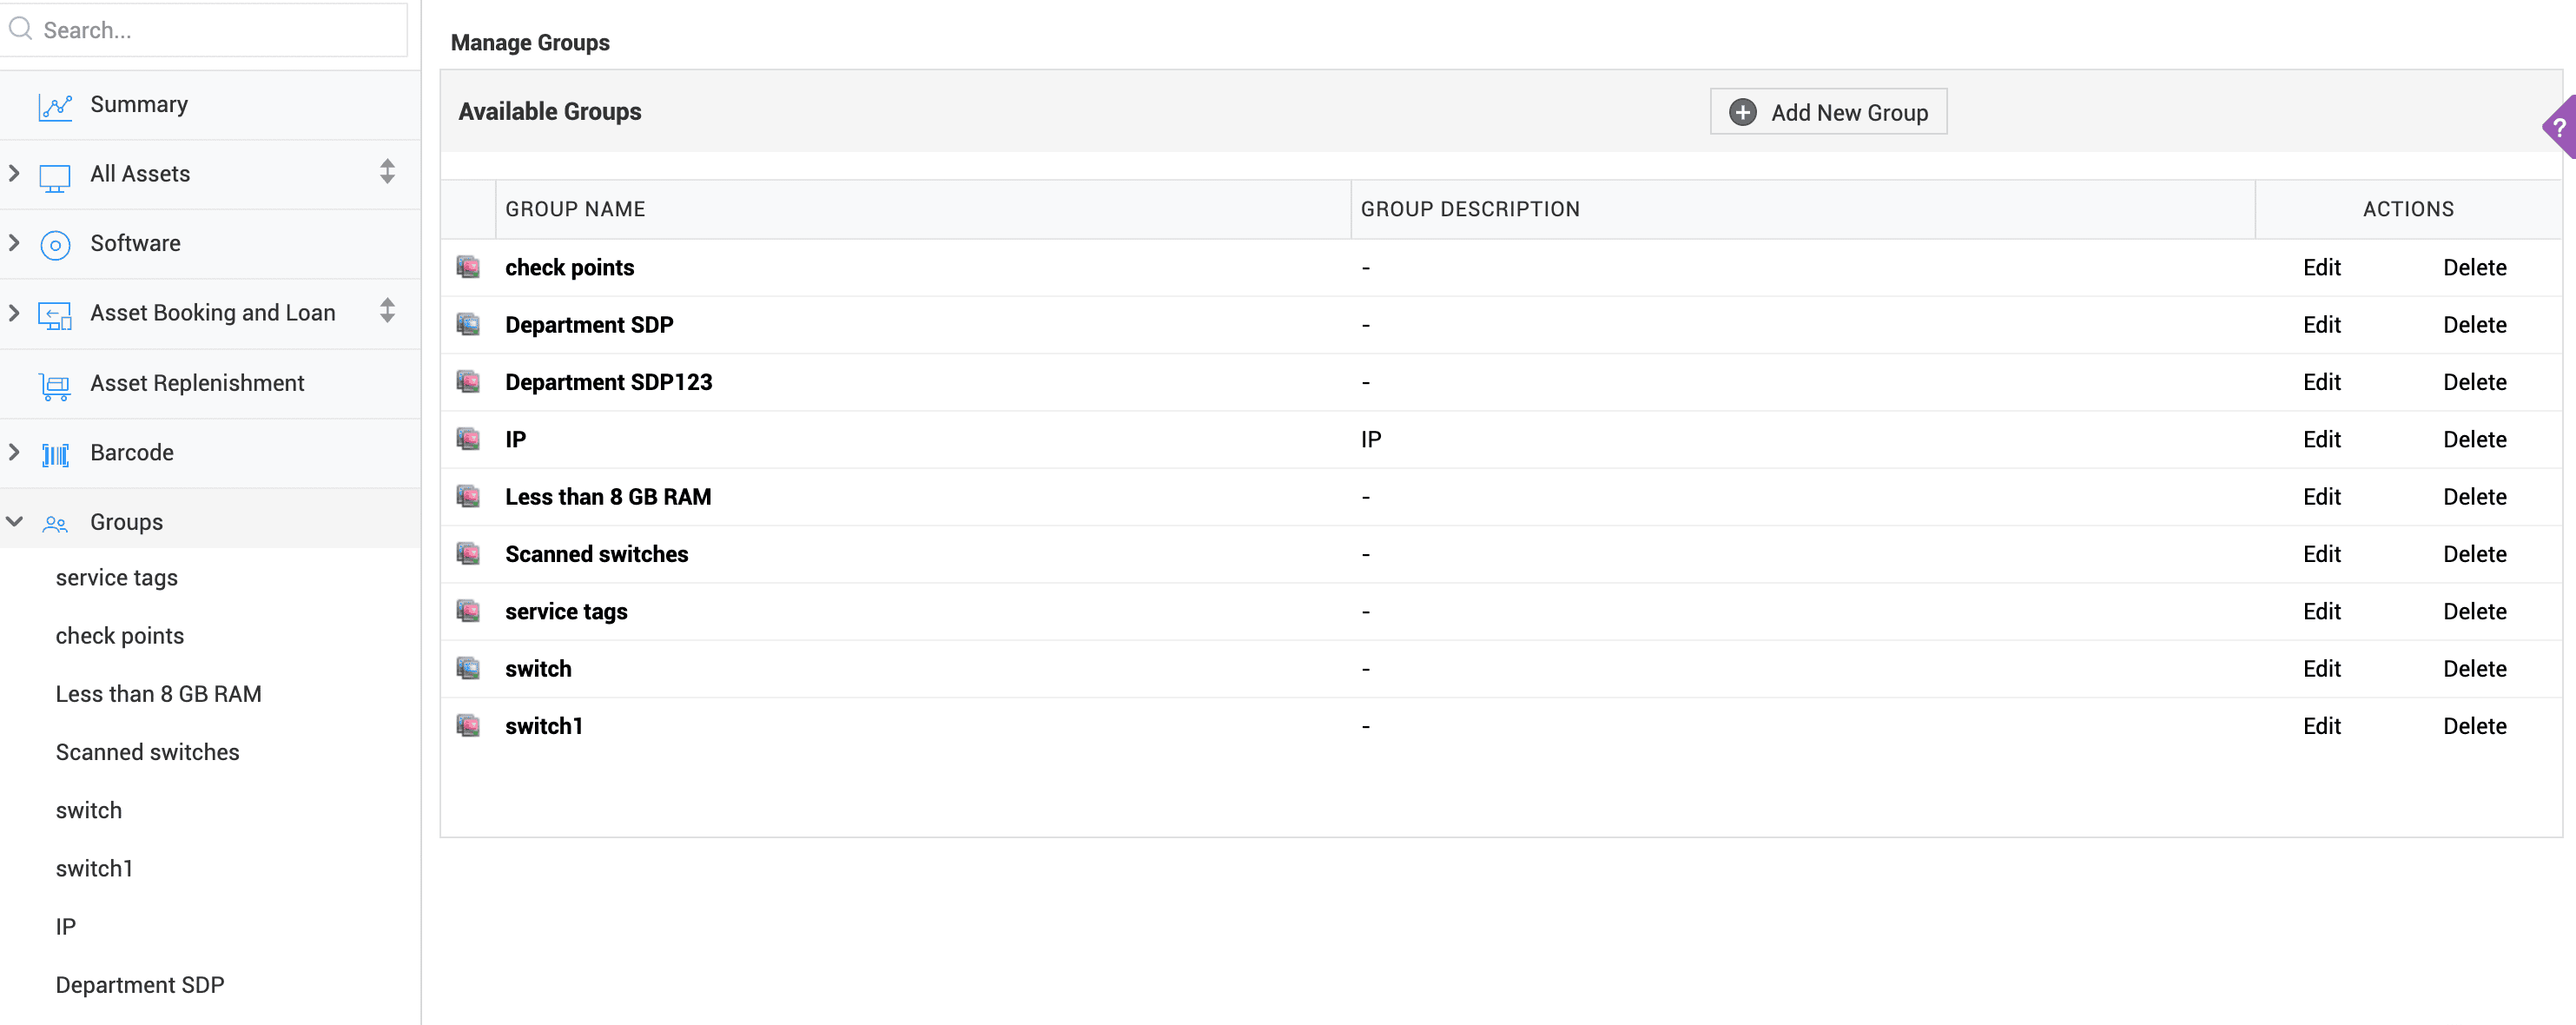Click reorder arrows beside Asset Booking and Loan
2576x1025 pixels.
(387, 311)
